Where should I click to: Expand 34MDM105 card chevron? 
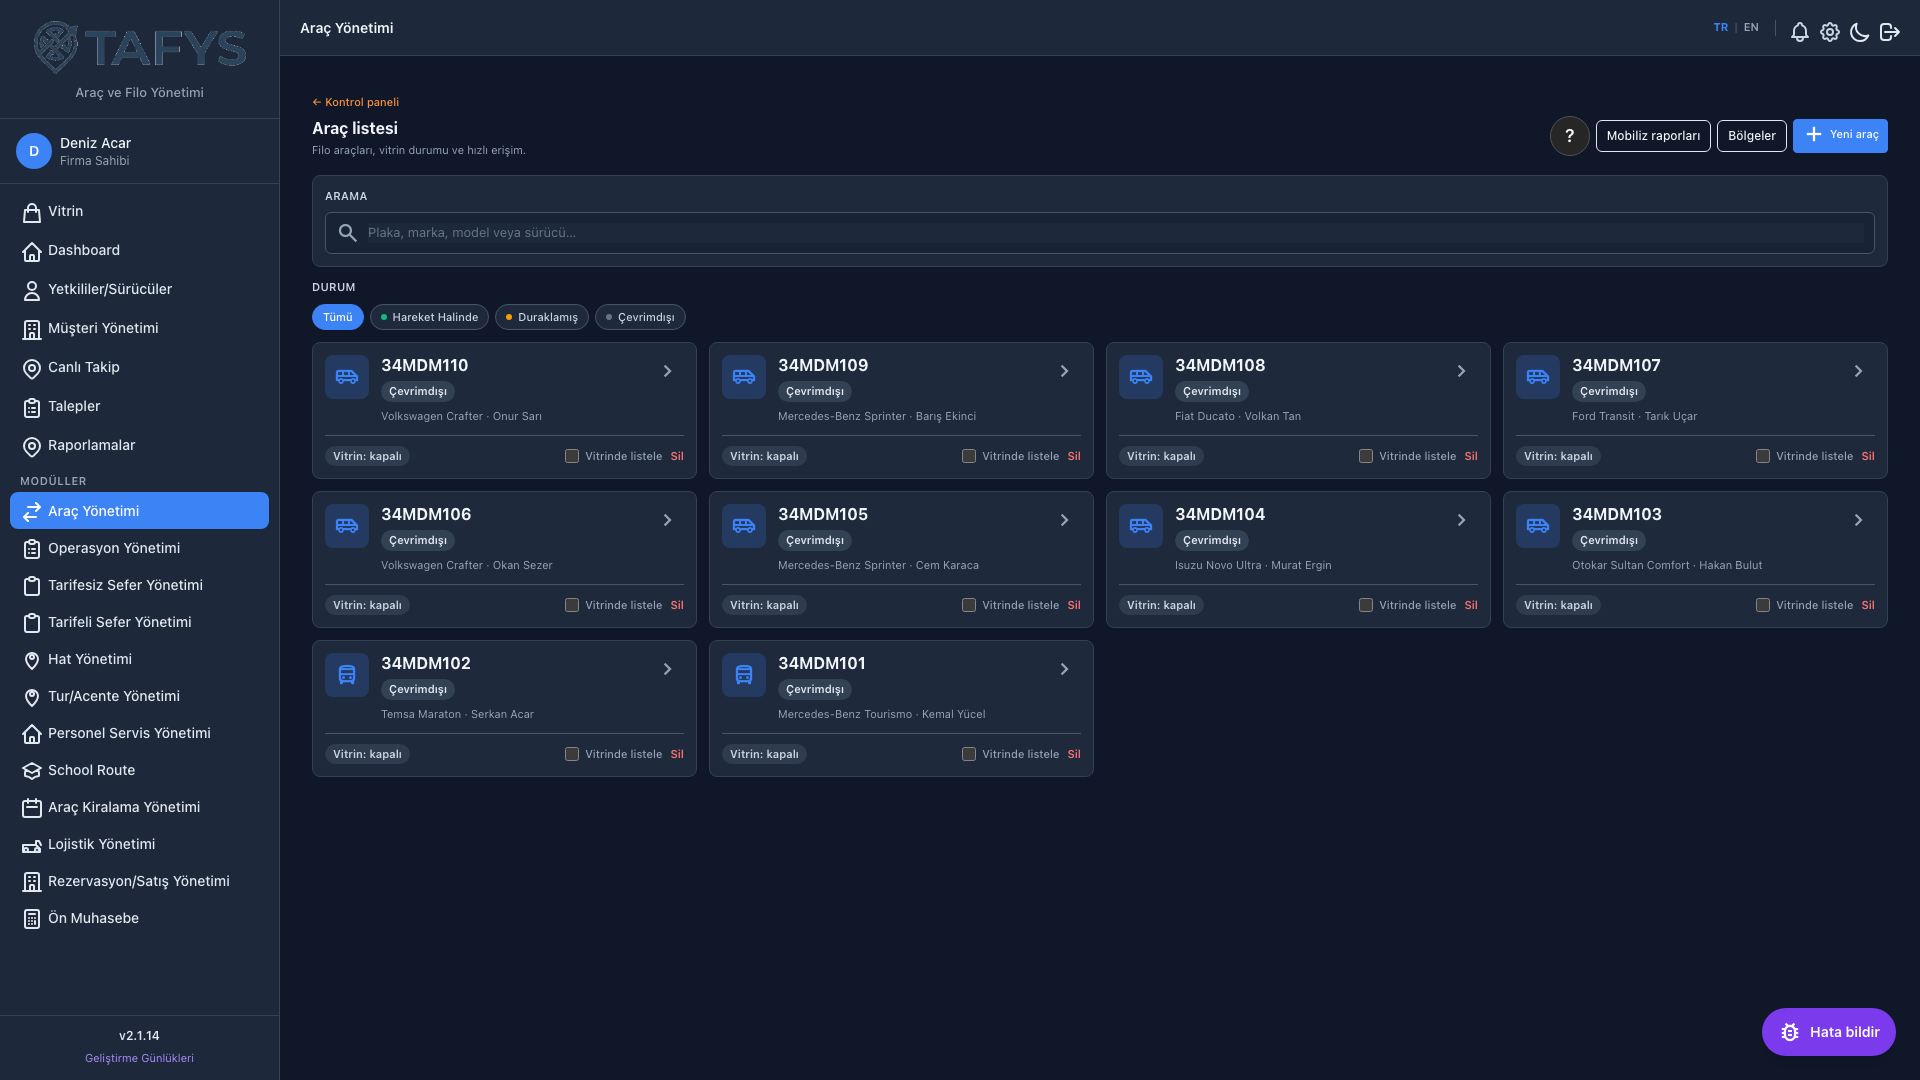(x=1065, y=520)
